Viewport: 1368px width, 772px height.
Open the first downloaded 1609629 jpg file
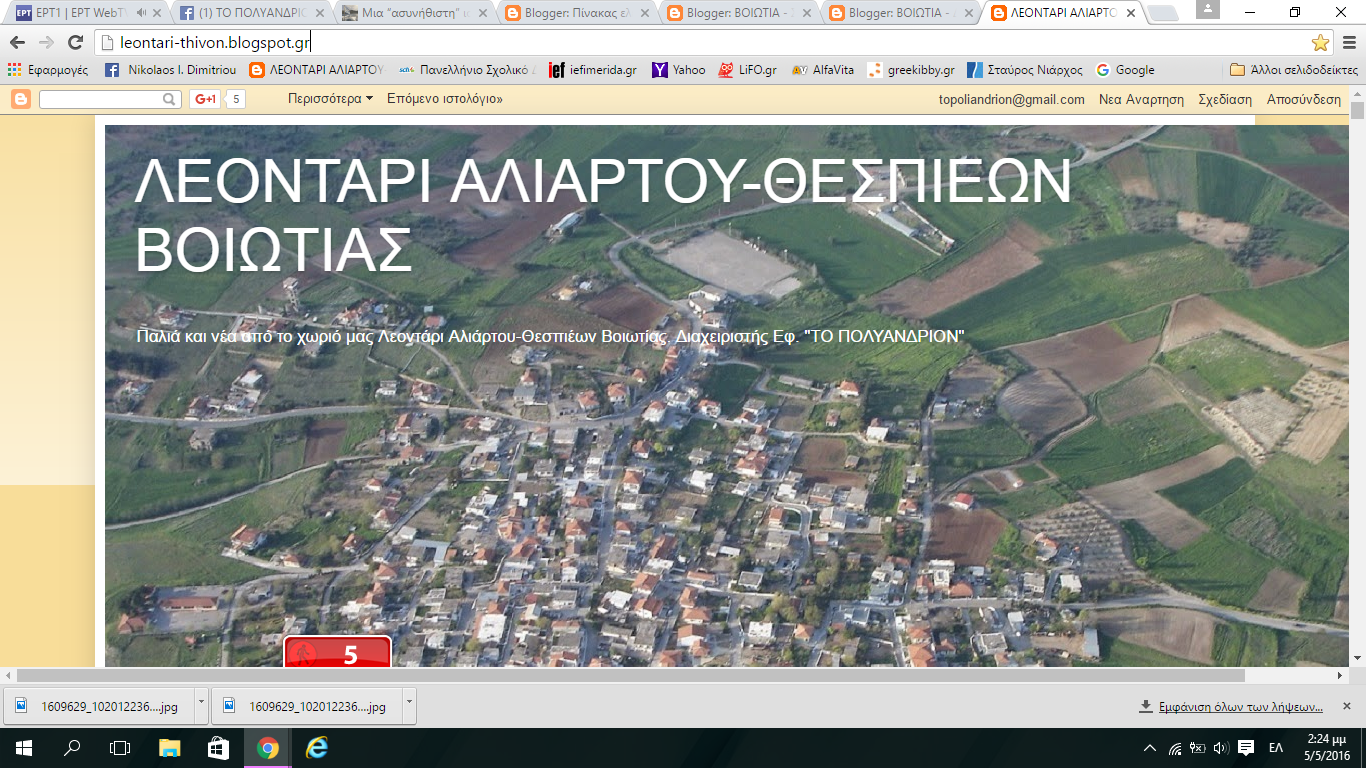[99, 706]
